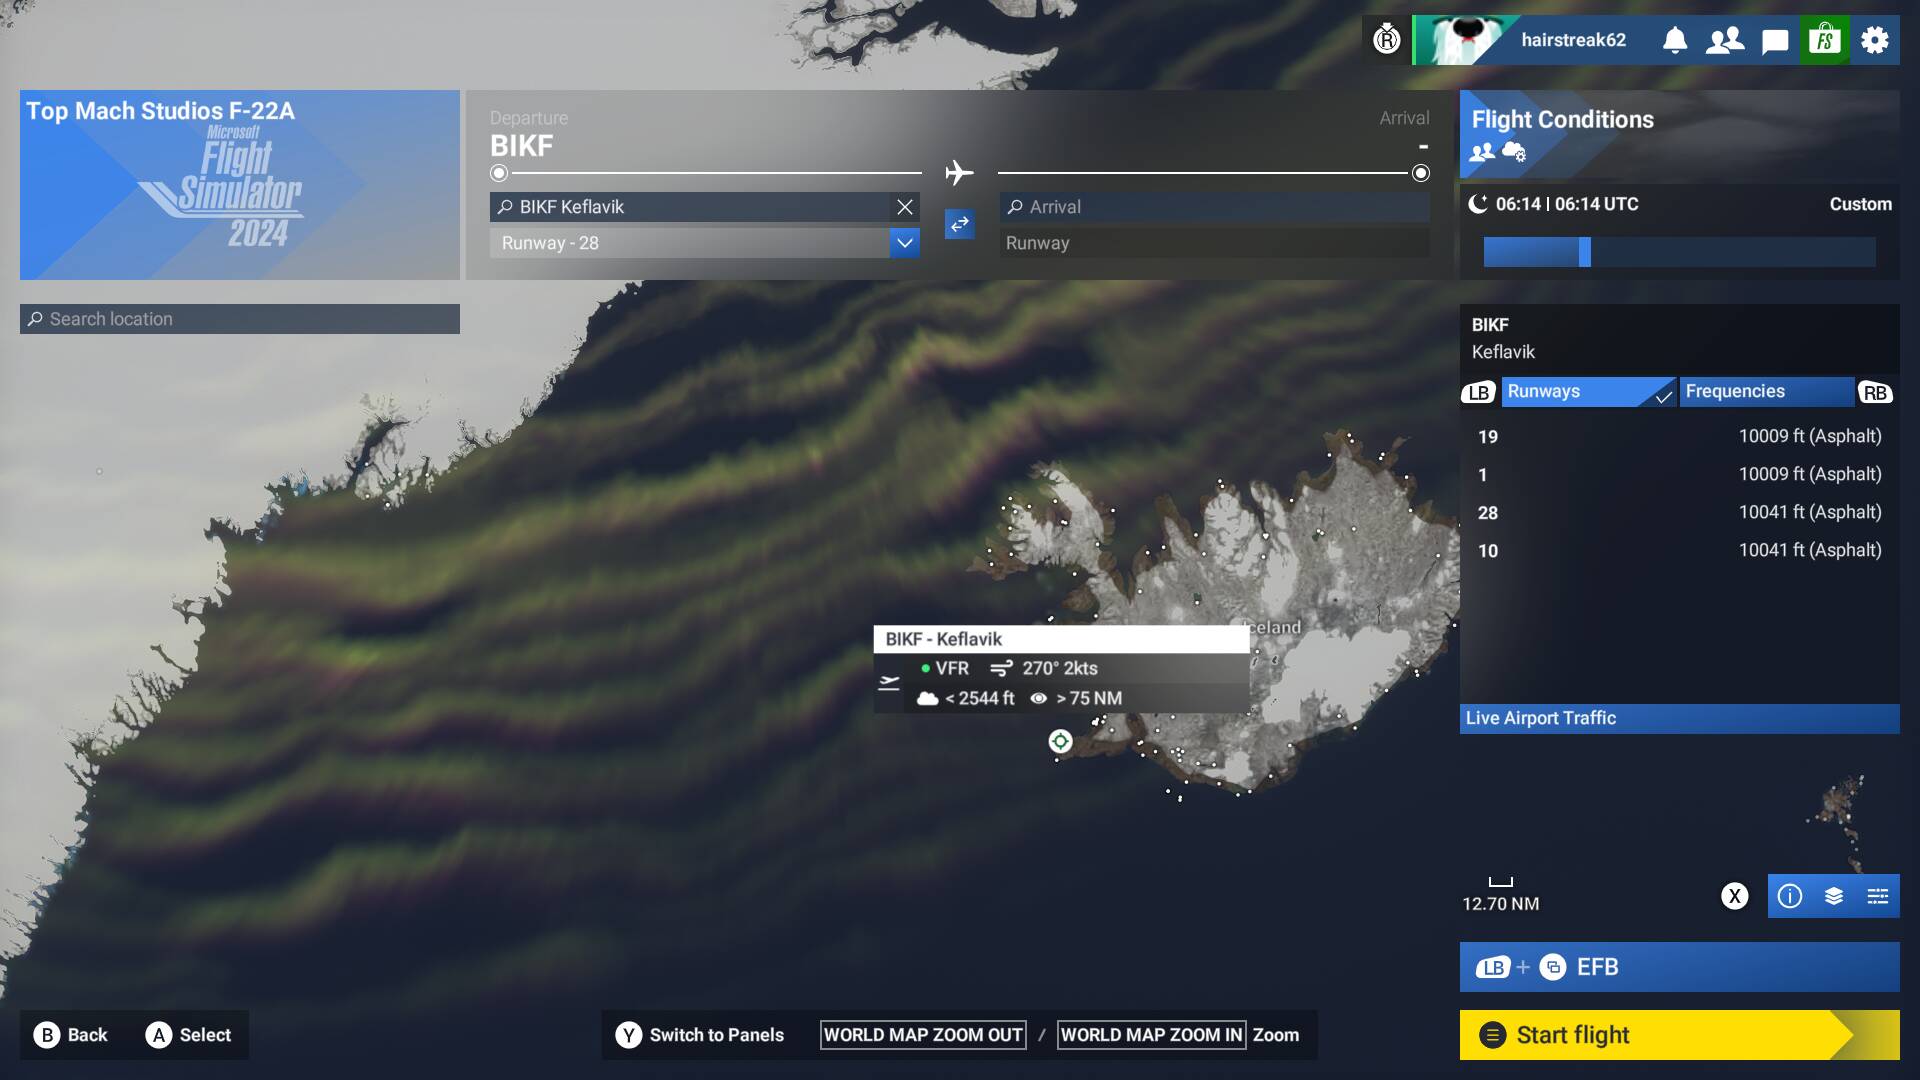Click the airplane icon on route line
The image size is (1920, 1080).
click(x=959, y=173)
